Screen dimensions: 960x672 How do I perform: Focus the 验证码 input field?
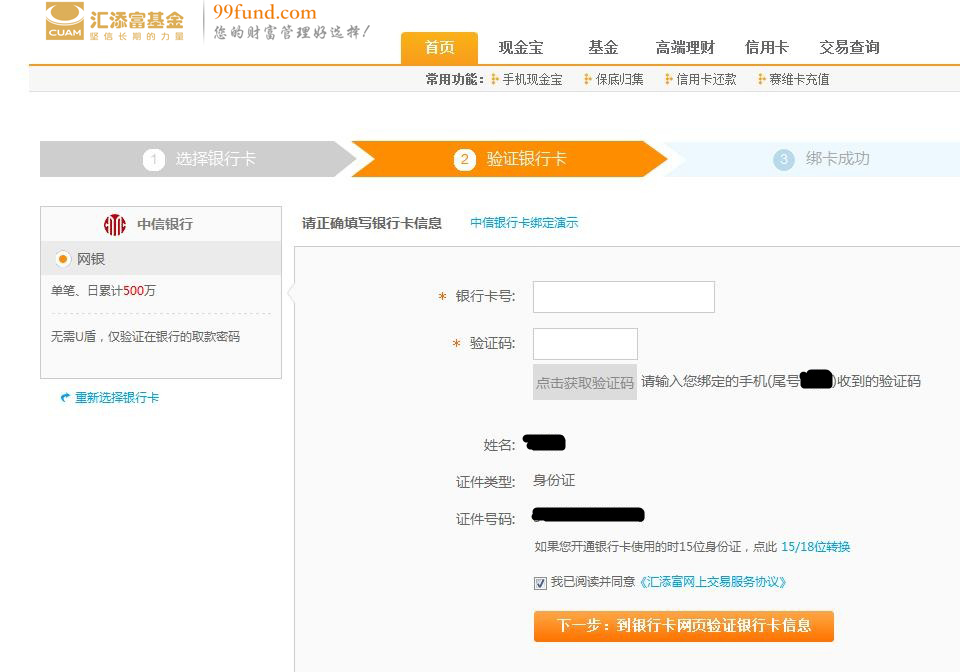pyautogui.click(x=585, y=344)
